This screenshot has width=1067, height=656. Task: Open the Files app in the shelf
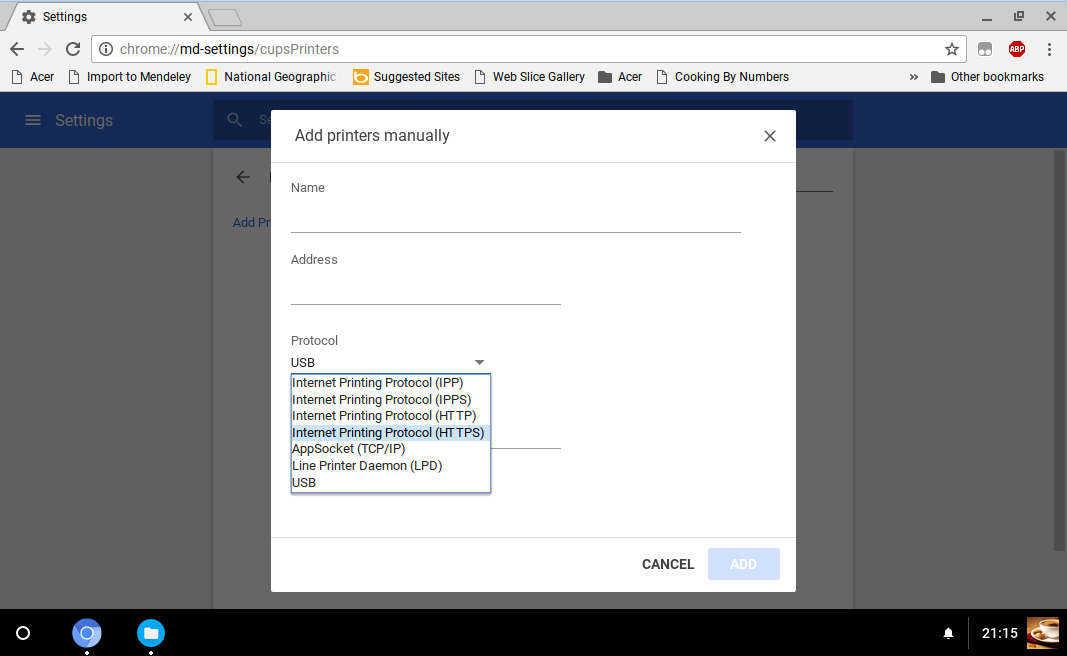point(151,633)
